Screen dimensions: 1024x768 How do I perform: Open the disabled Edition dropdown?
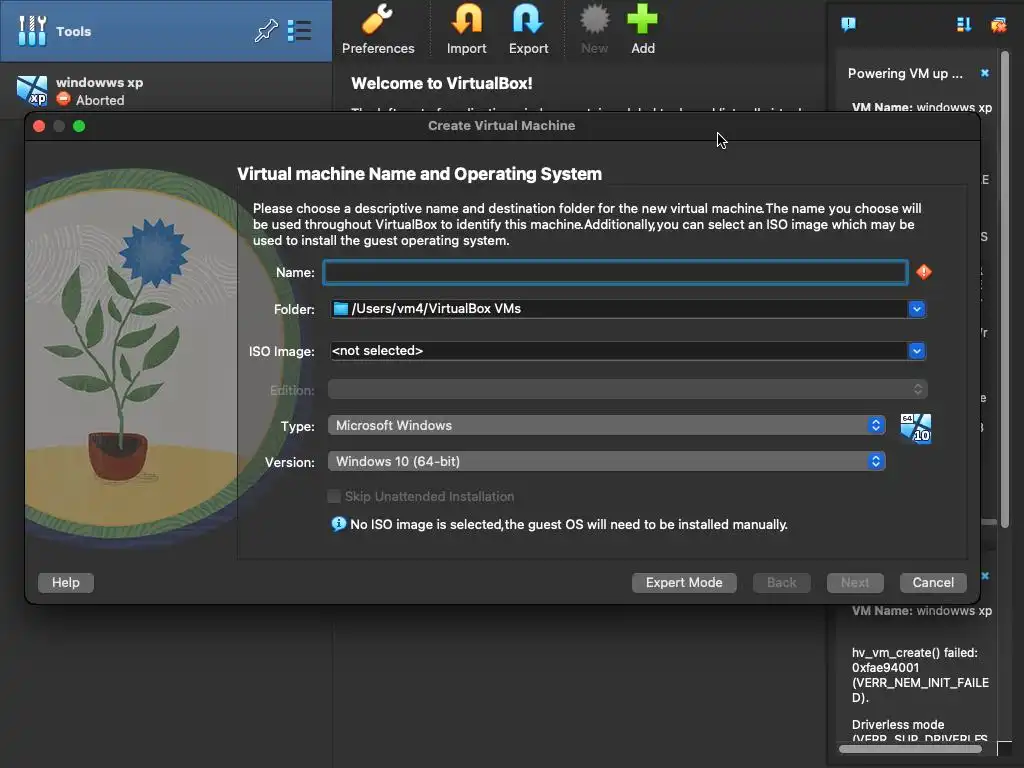[x=627, y=390]
